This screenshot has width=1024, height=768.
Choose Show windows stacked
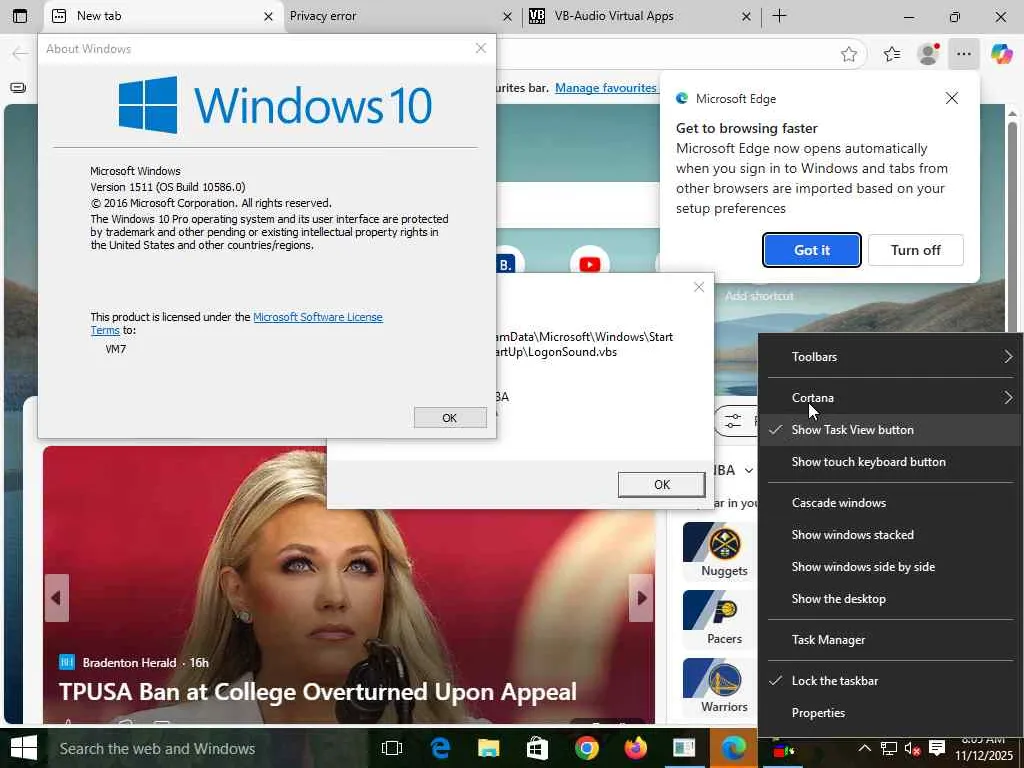(891, 535)
